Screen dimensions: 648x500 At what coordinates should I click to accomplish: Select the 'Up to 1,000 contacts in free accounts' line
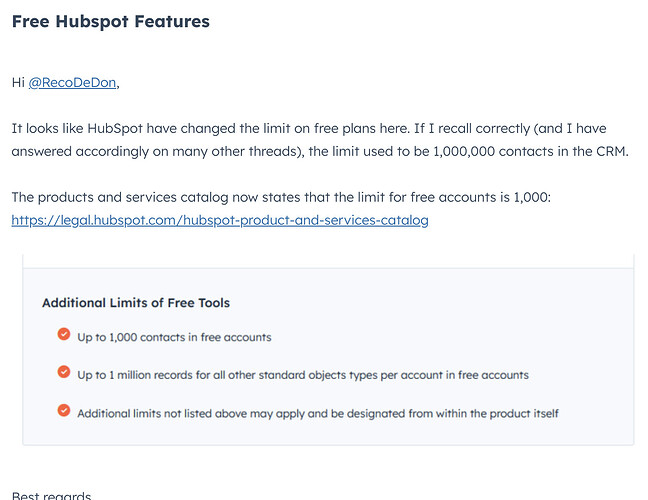[174, 337]
